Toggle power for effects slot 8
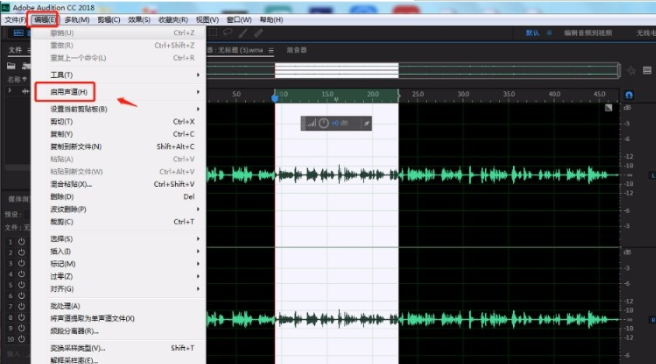This screenshot has width=656, height=364. [21, 317]
